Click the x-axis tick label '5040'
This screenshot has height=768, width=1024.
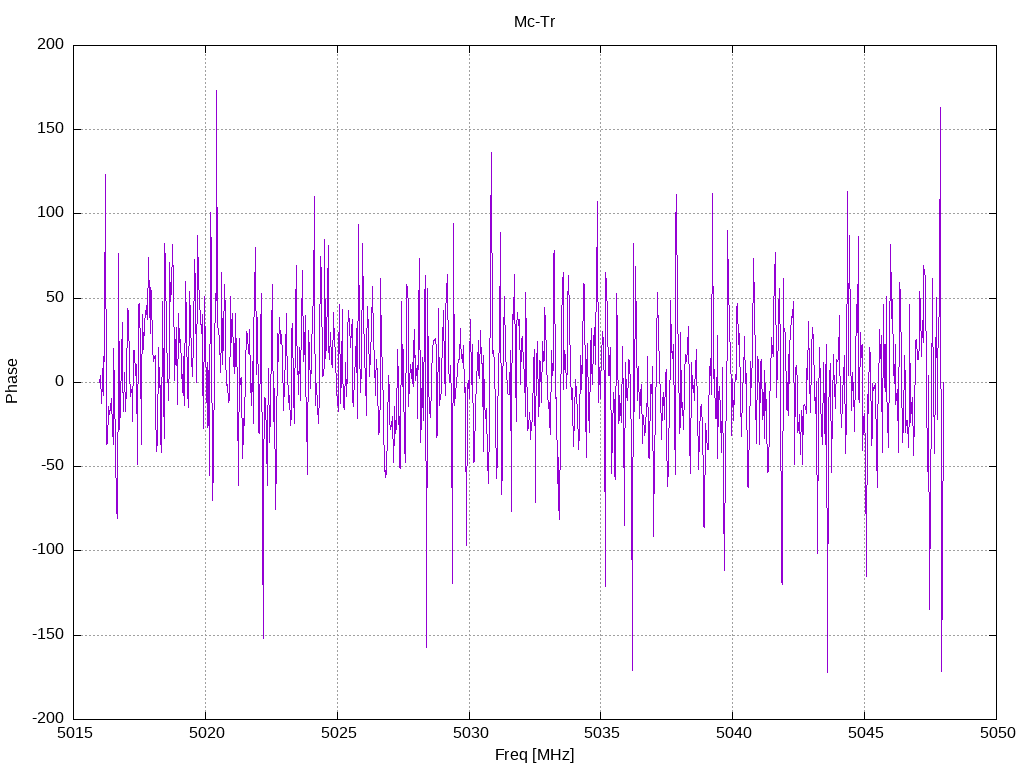(733, 733)
